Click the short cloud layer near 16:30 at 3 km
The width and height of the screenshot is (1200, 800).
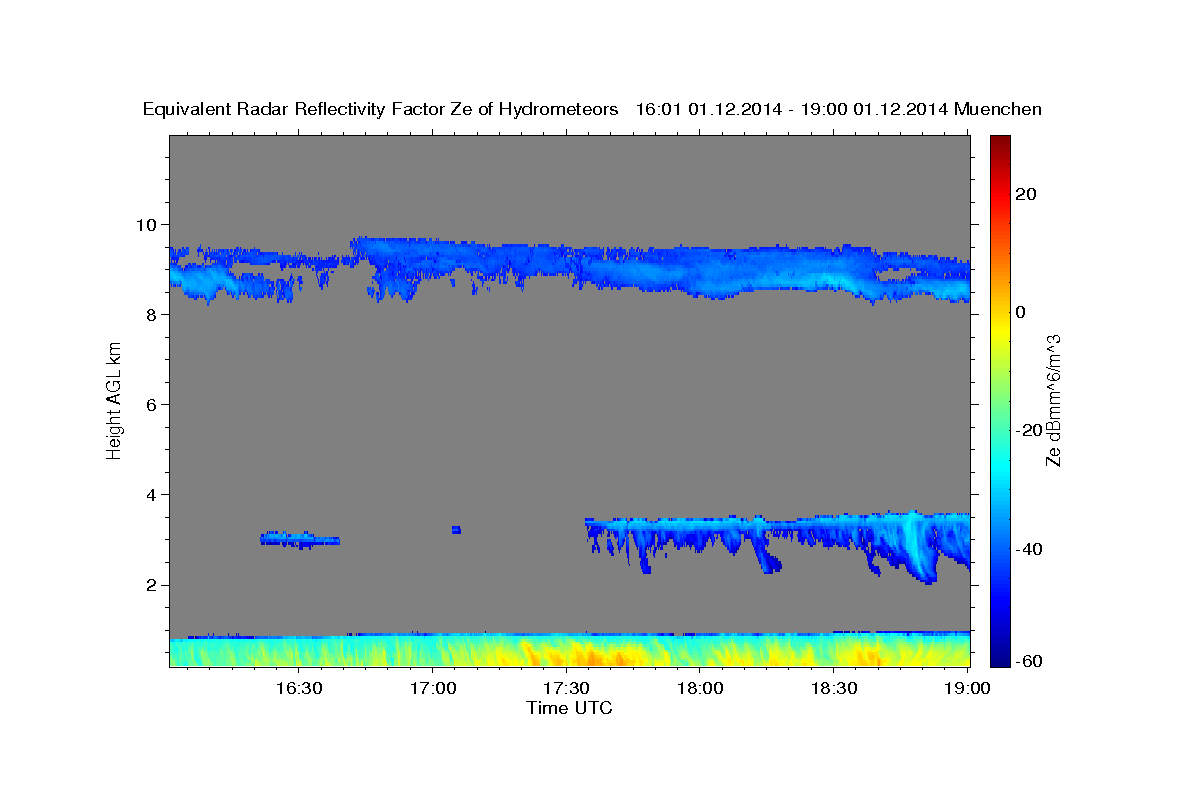(300, 540)
